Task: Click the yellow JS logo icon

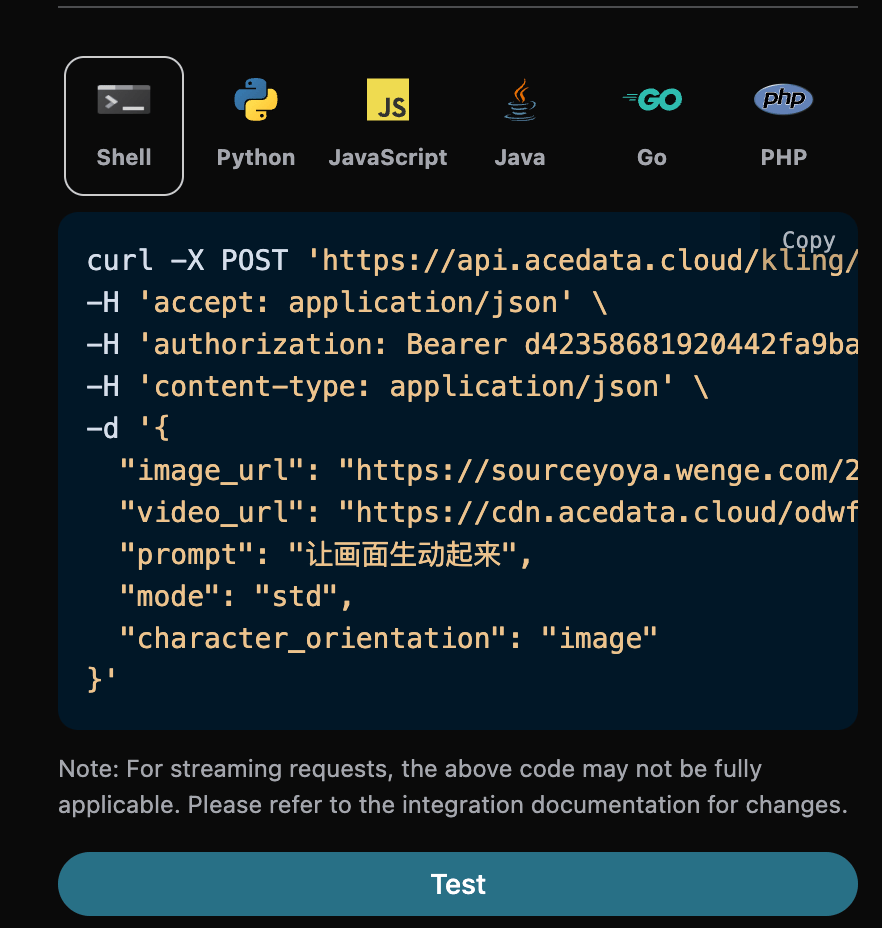Action: point(388,100)
